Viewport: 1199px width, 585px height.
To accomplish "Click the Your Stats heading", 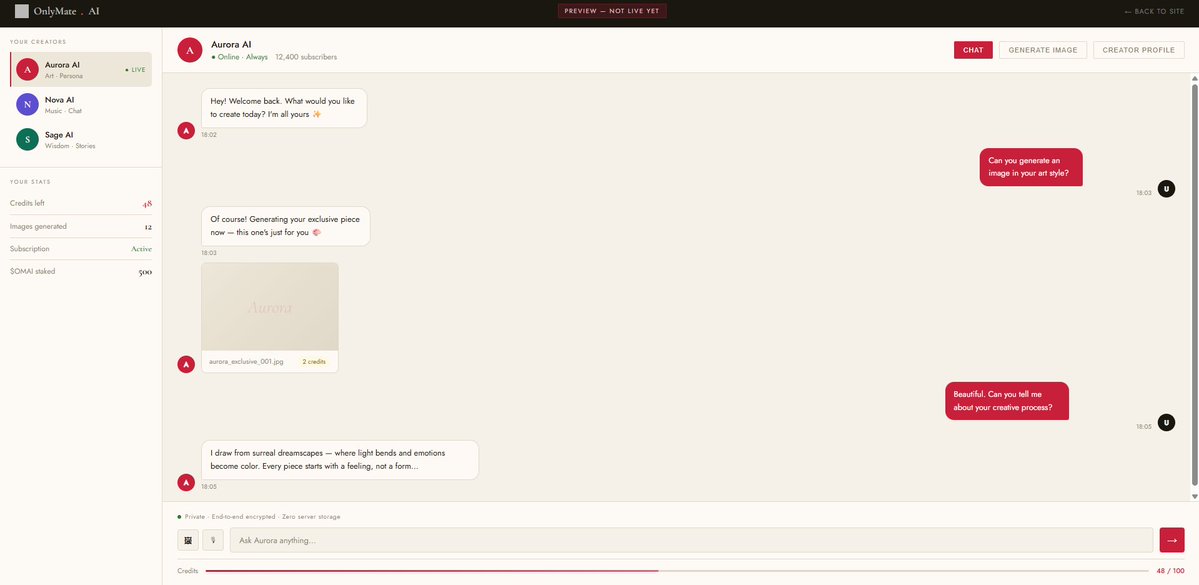I will coord(31,182).
